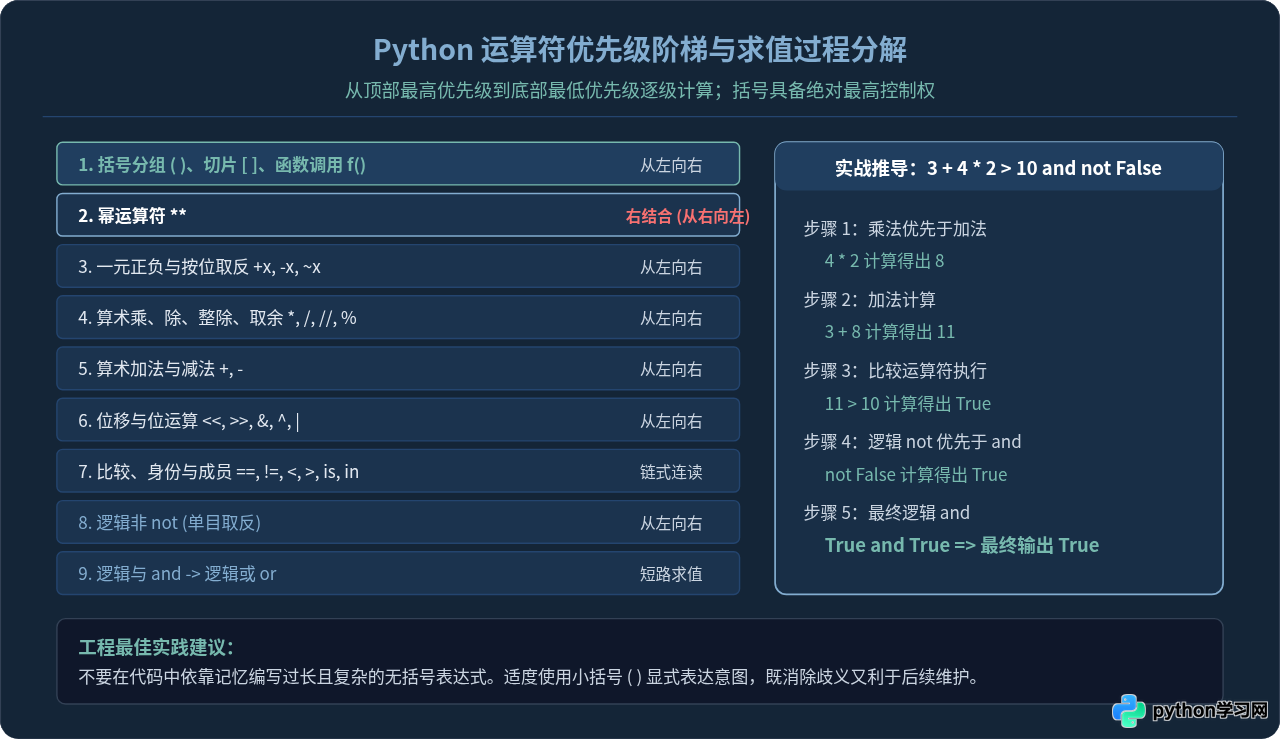Select row '9. 逻辑与 and -> 逻辑或 or'
Viewport: 1280px width, 740px height.
398,574
